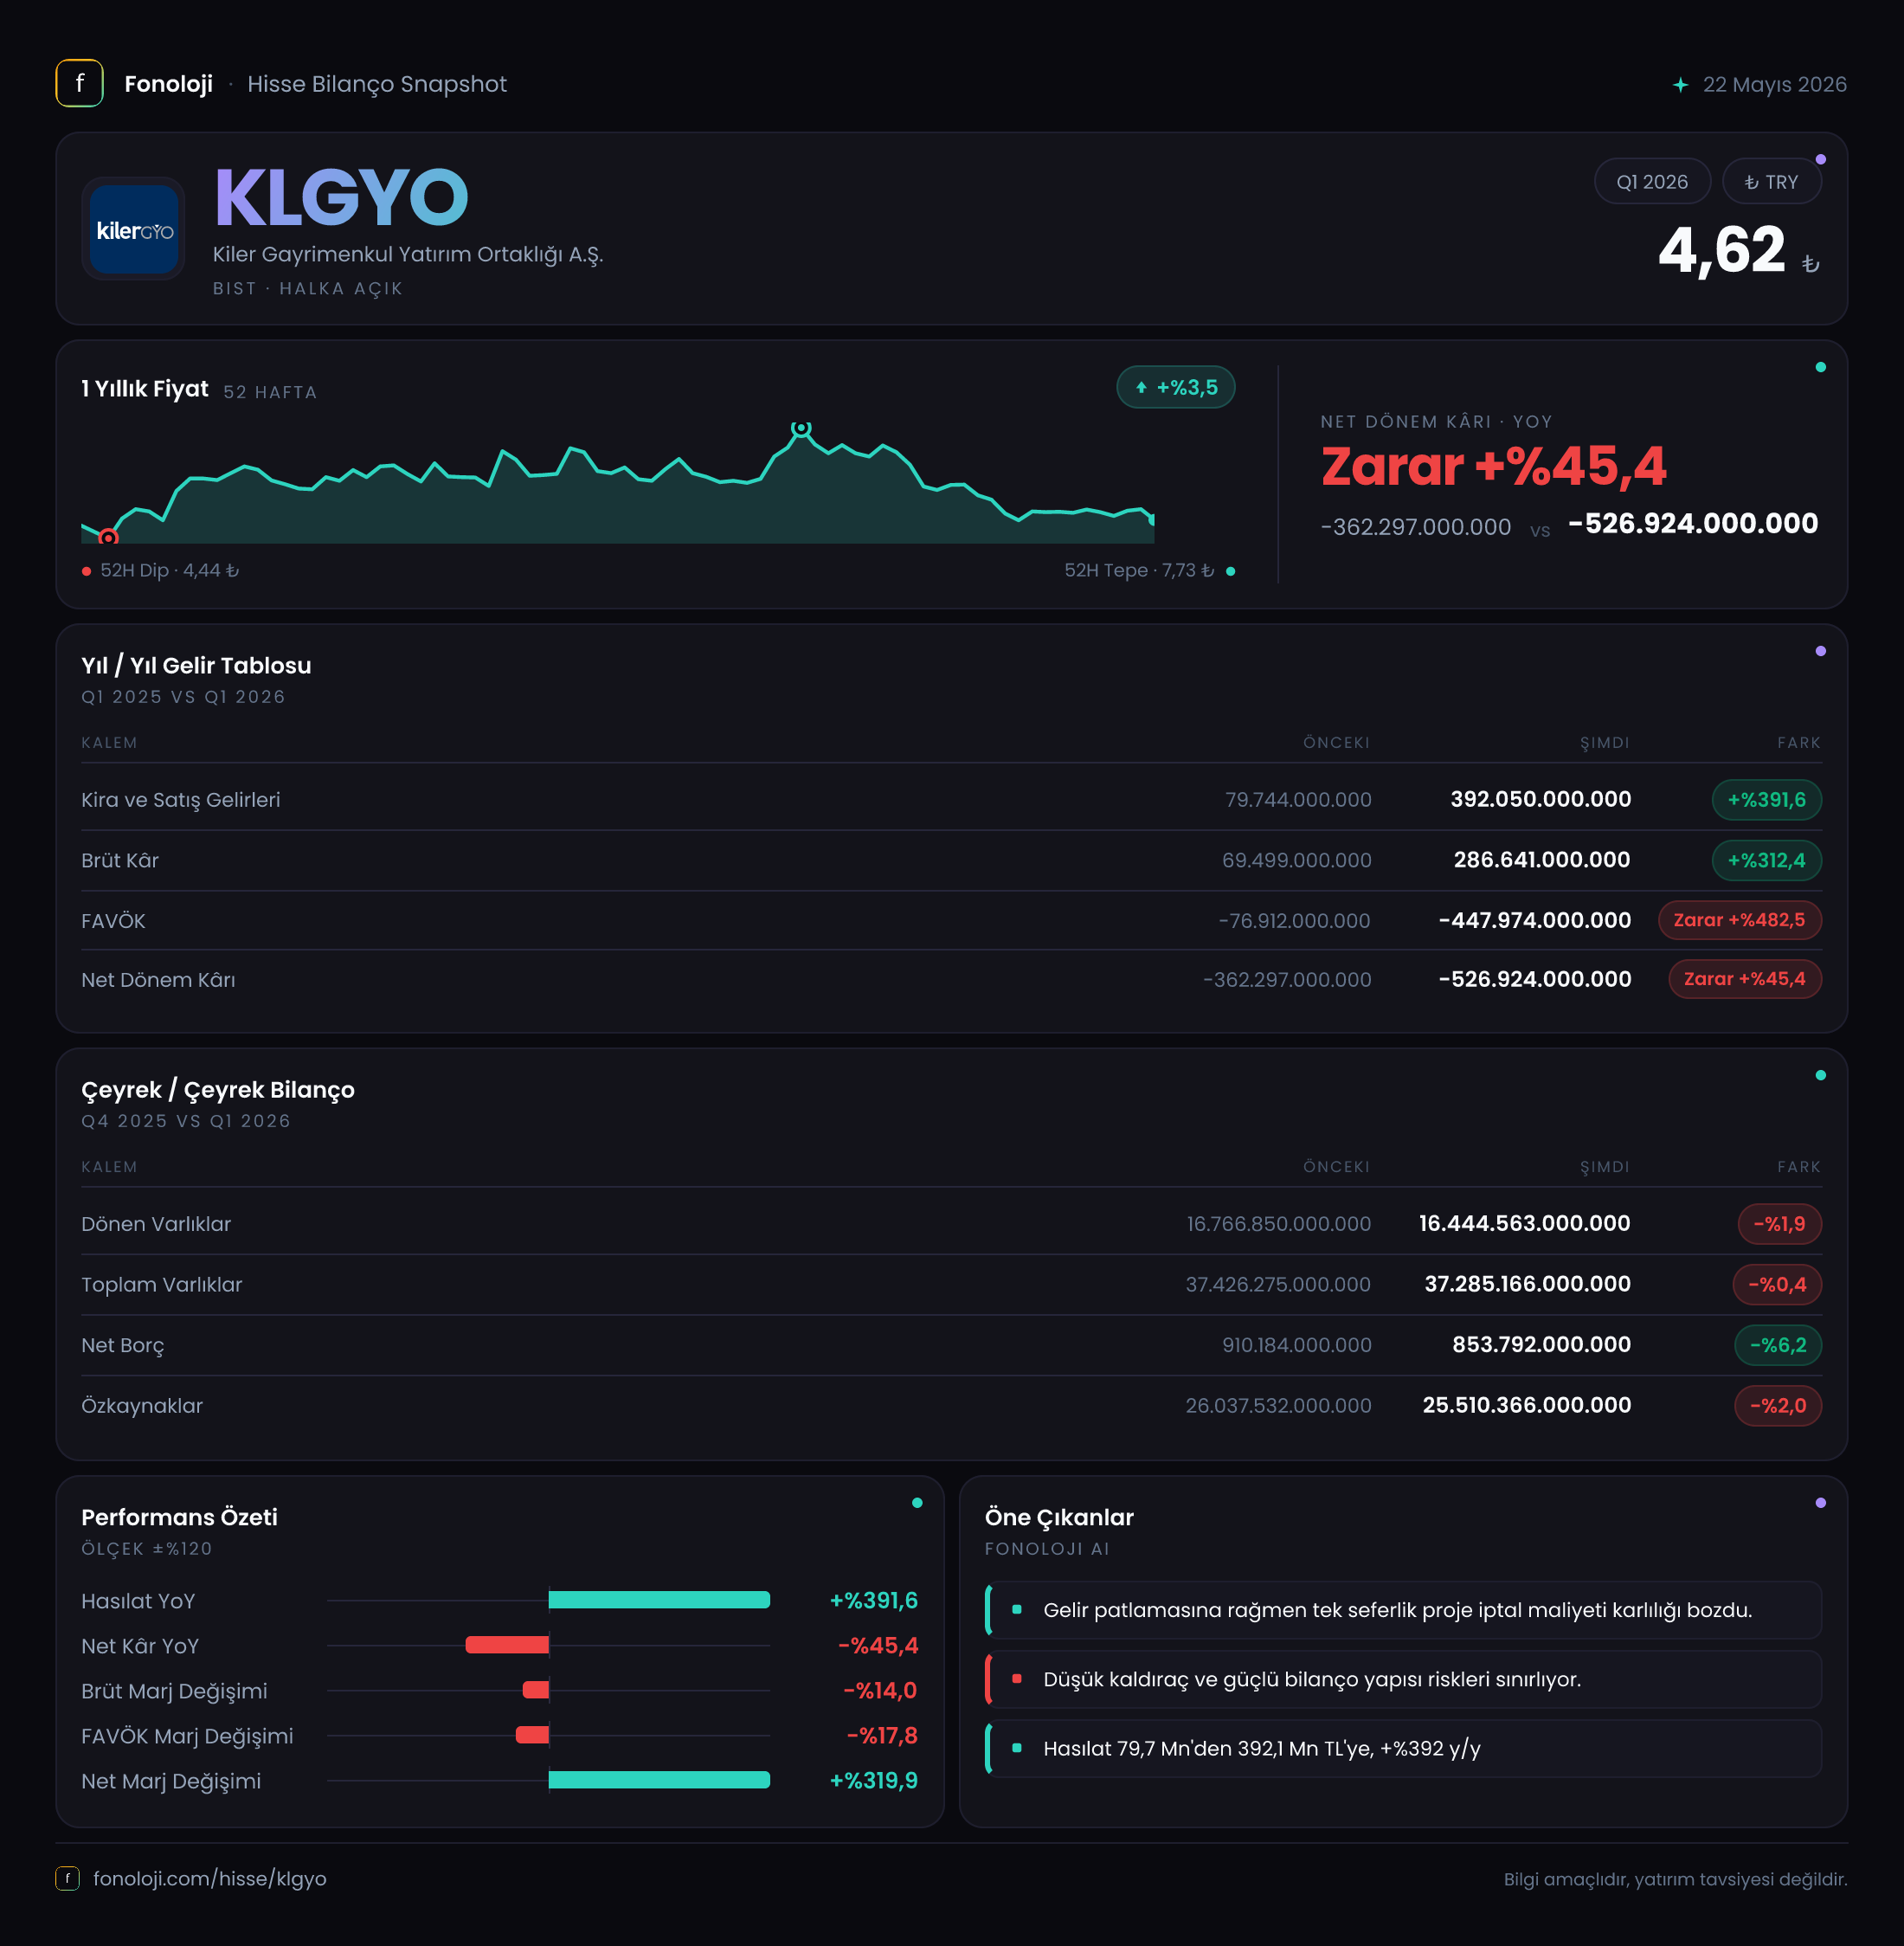Click the value 79.744.000.000

(x=1298, y=800)
